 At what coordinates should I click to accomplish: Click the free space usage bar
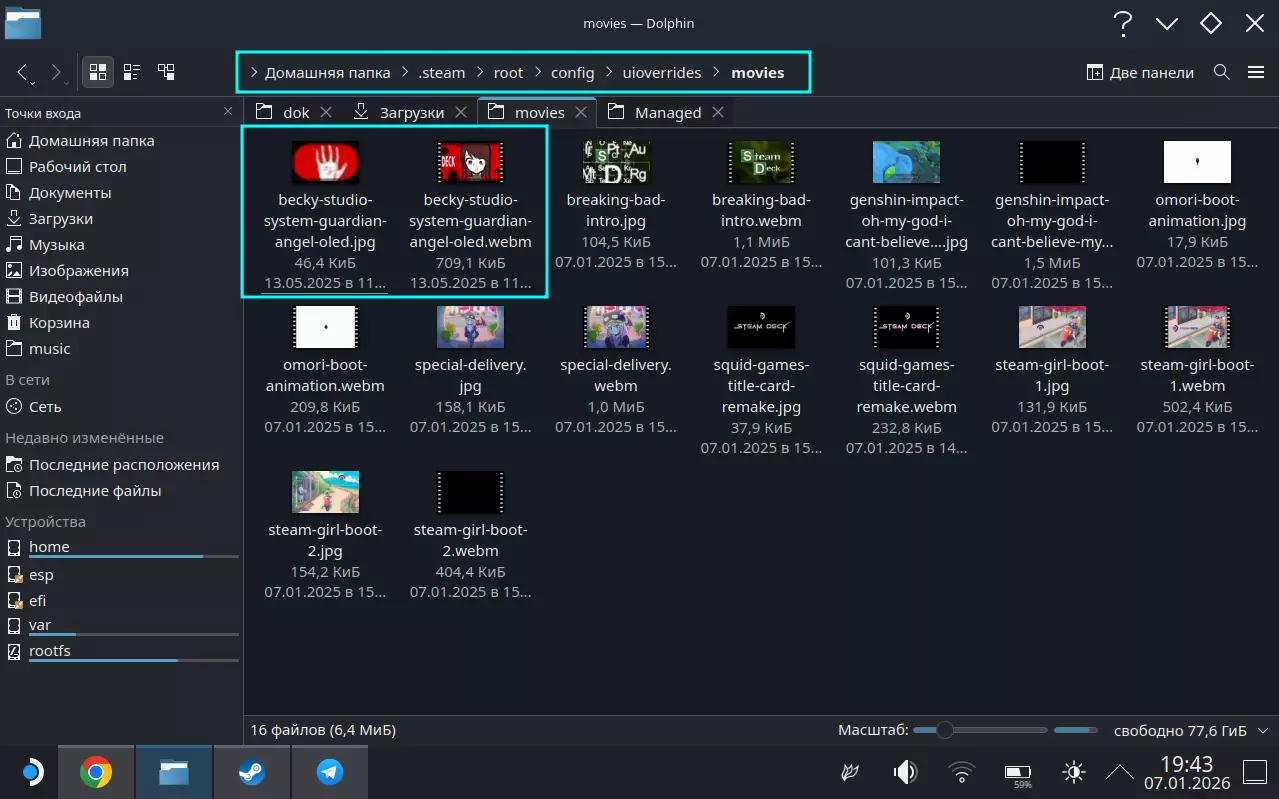click(1077, 730)
